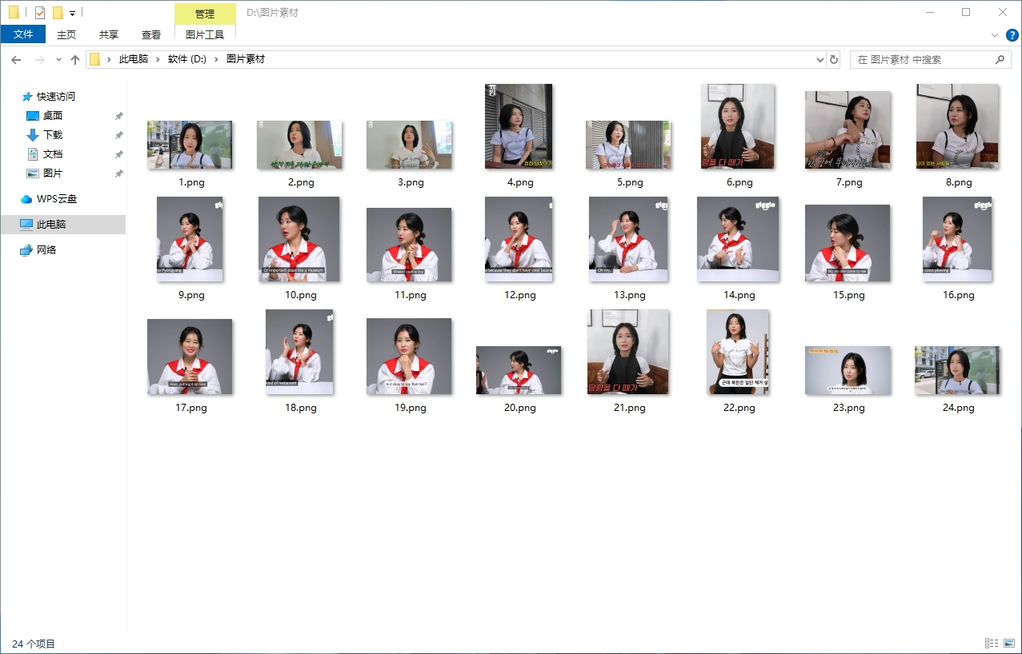
Task: Switch to the 查看 ribbon tab
Action: 151,35
